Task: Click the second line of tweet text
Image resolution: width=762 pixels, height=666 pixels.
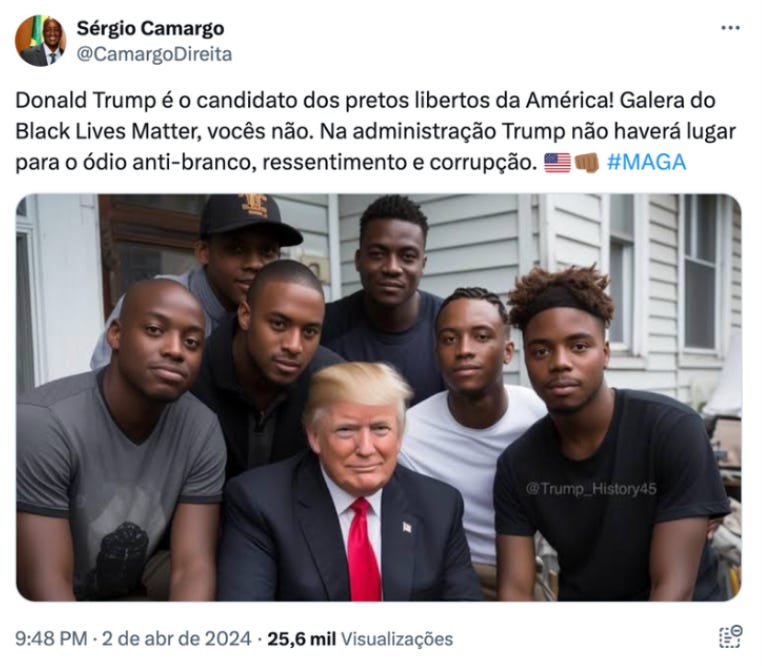Action: tap(376, 131)
